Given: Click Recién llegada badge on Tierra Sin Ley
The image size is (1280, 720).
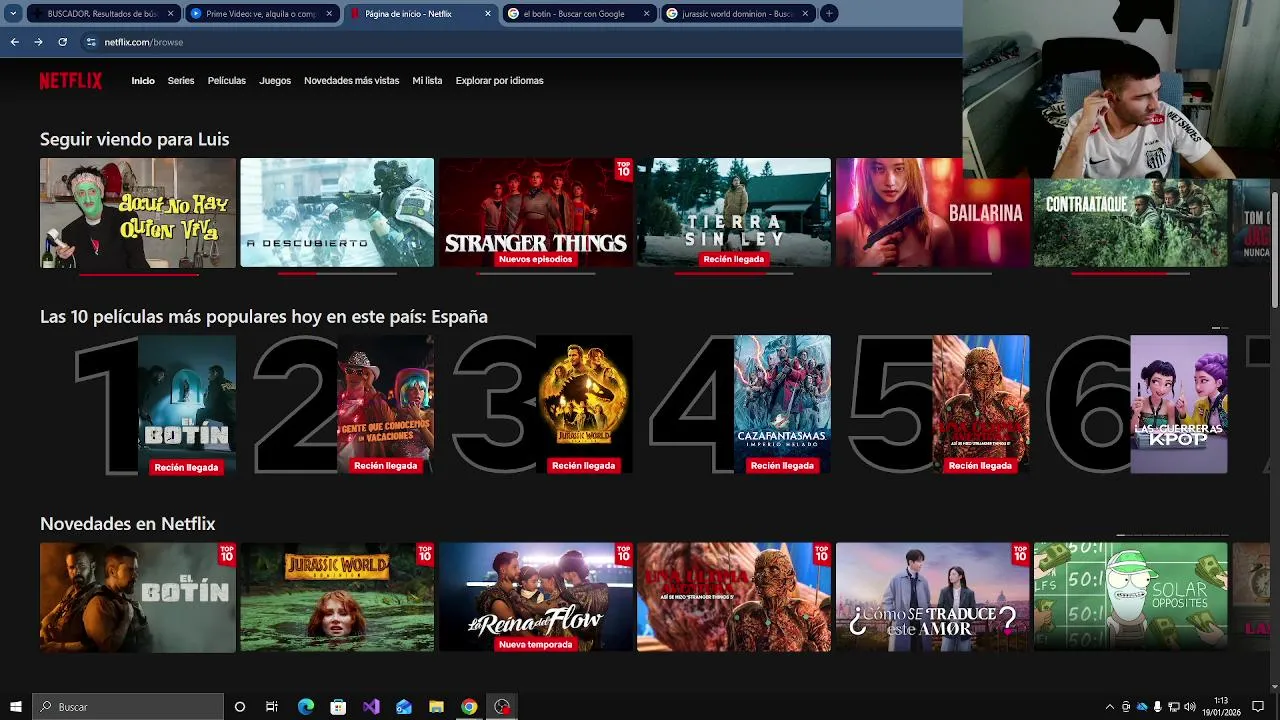Looking at the screenshot, I should [733, 259].
